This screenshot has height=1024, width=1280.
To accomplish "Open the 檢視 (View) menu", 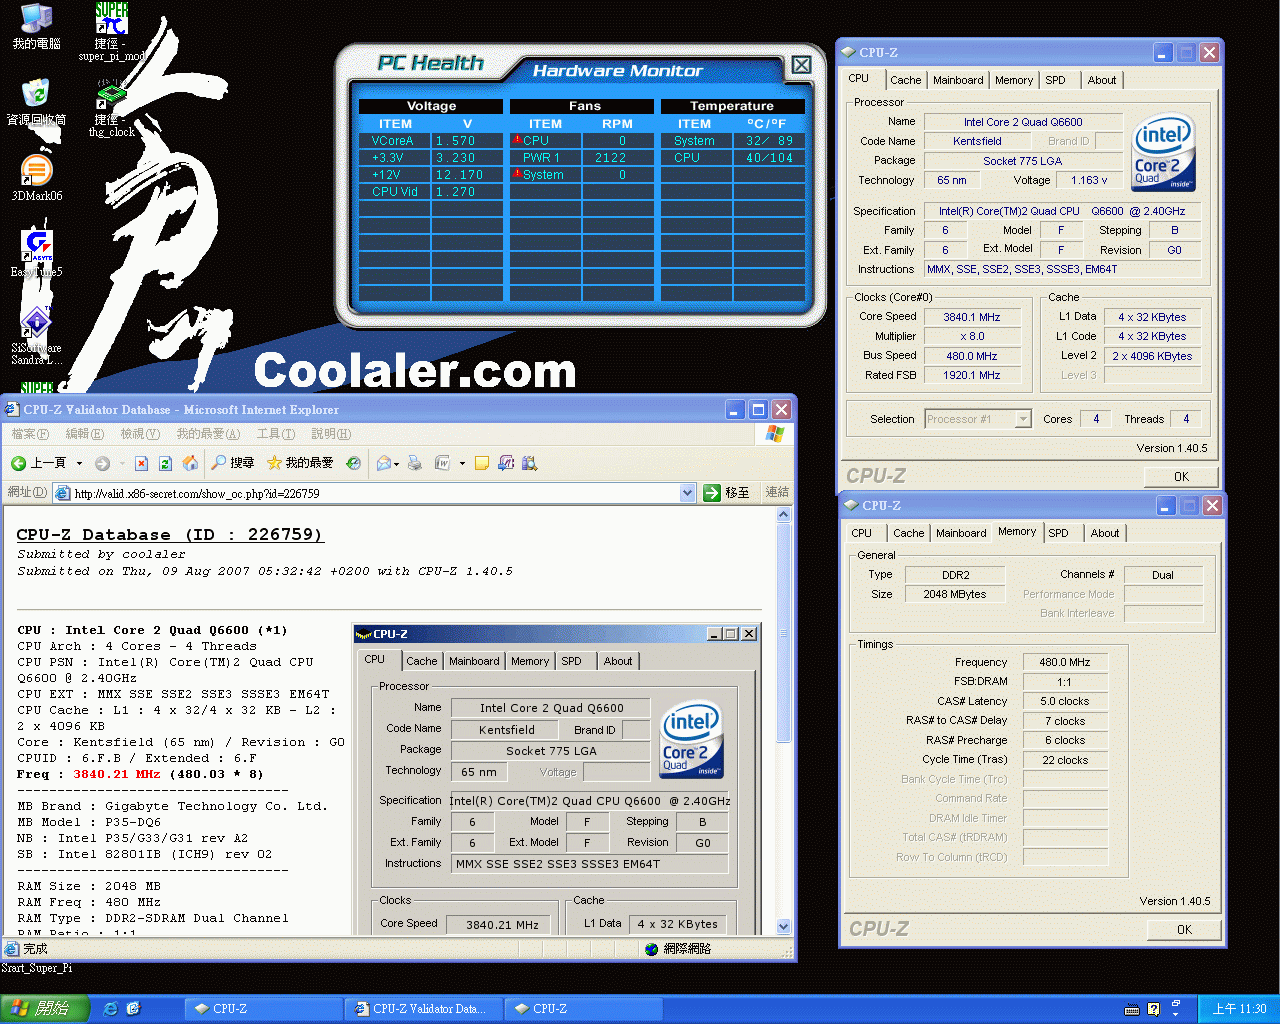I will (140, 434).
